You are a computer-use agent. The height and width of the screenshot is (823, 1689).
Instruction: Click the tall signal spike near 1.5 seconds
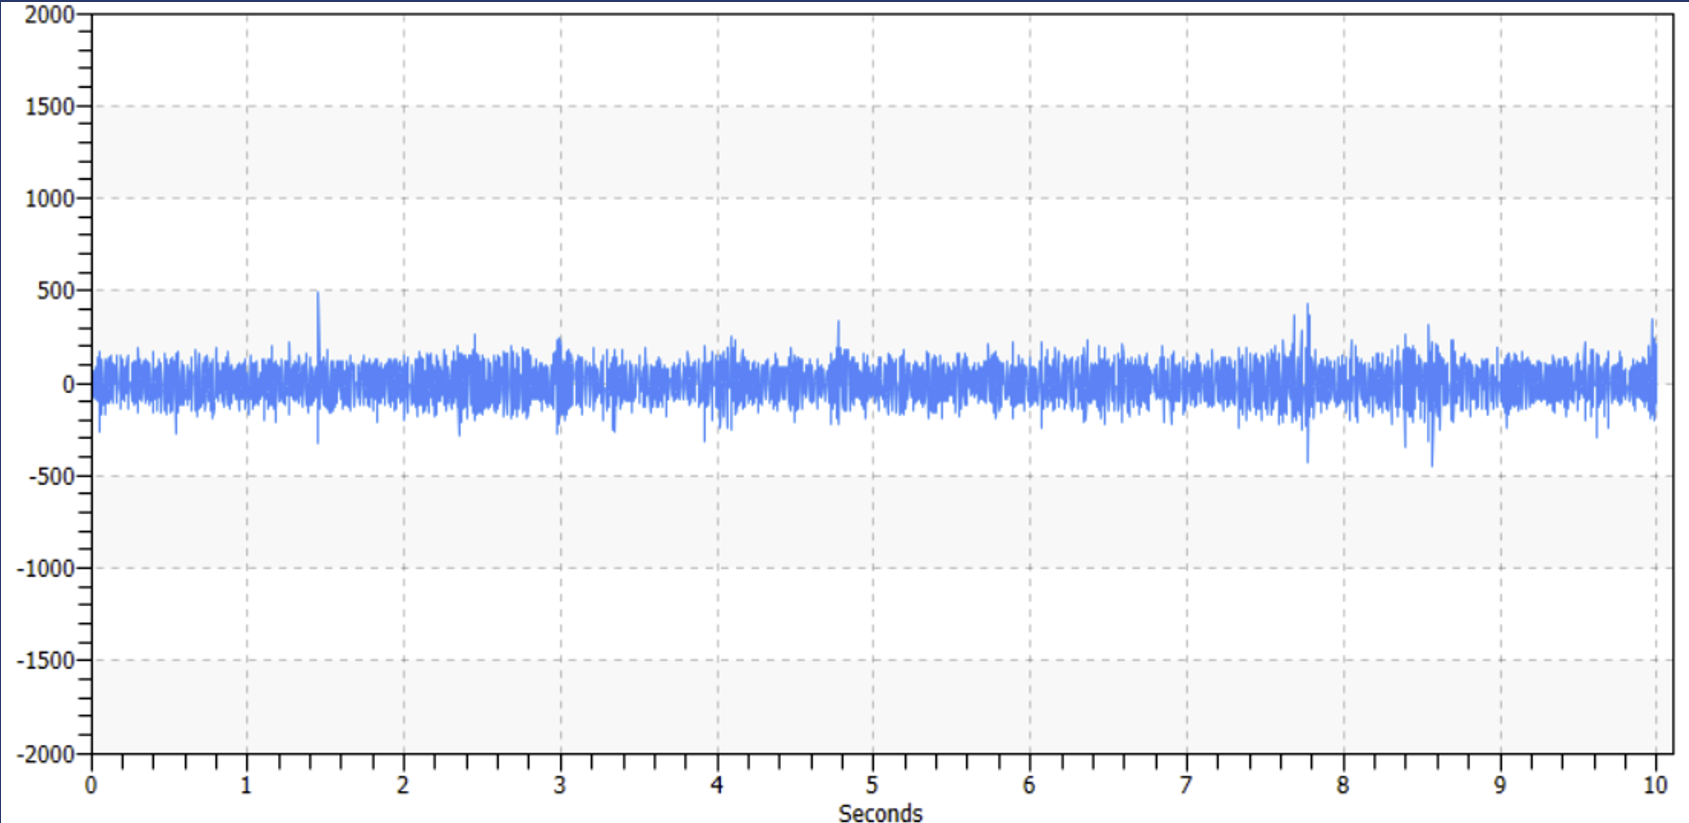point(318,296)
